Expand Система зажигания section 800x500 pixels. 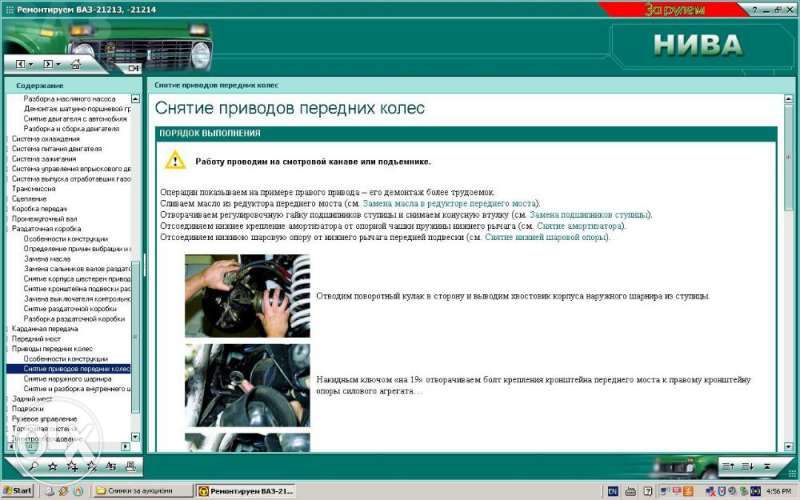(43, 159)
